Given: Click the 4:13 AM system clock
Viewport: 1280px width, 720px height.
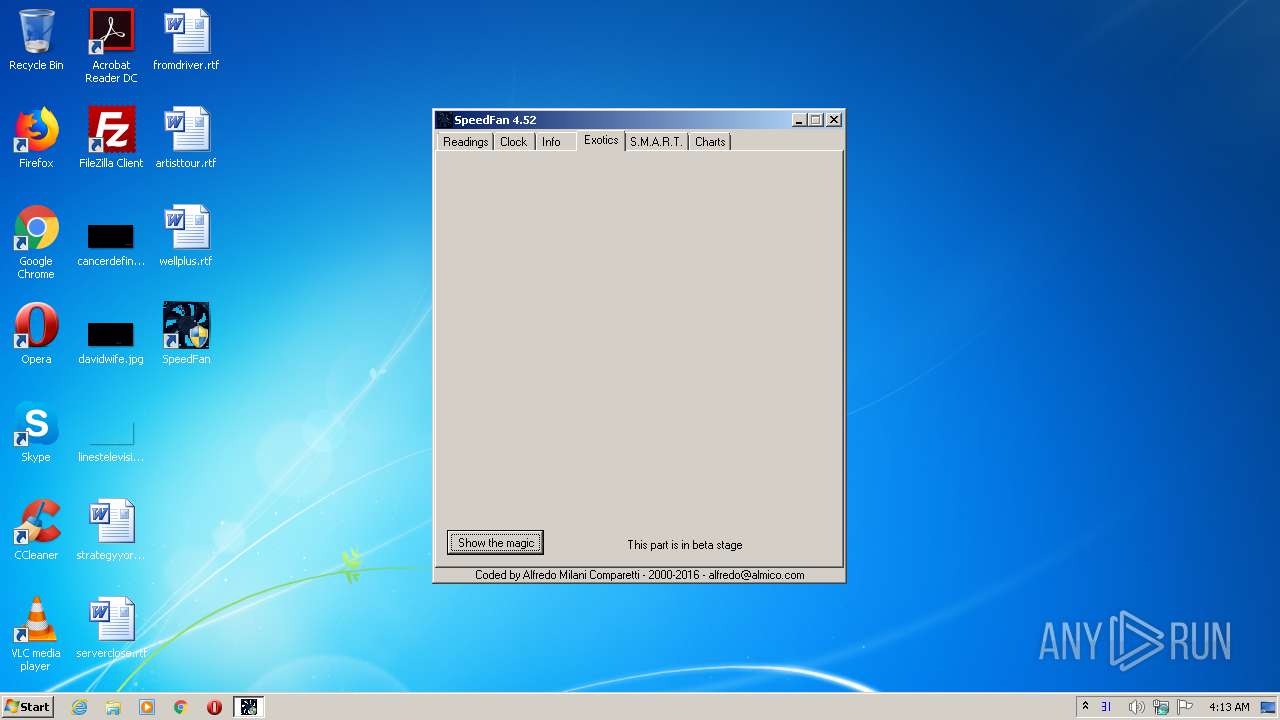Looking at the screenshot, I should [x=1229, y=707].
